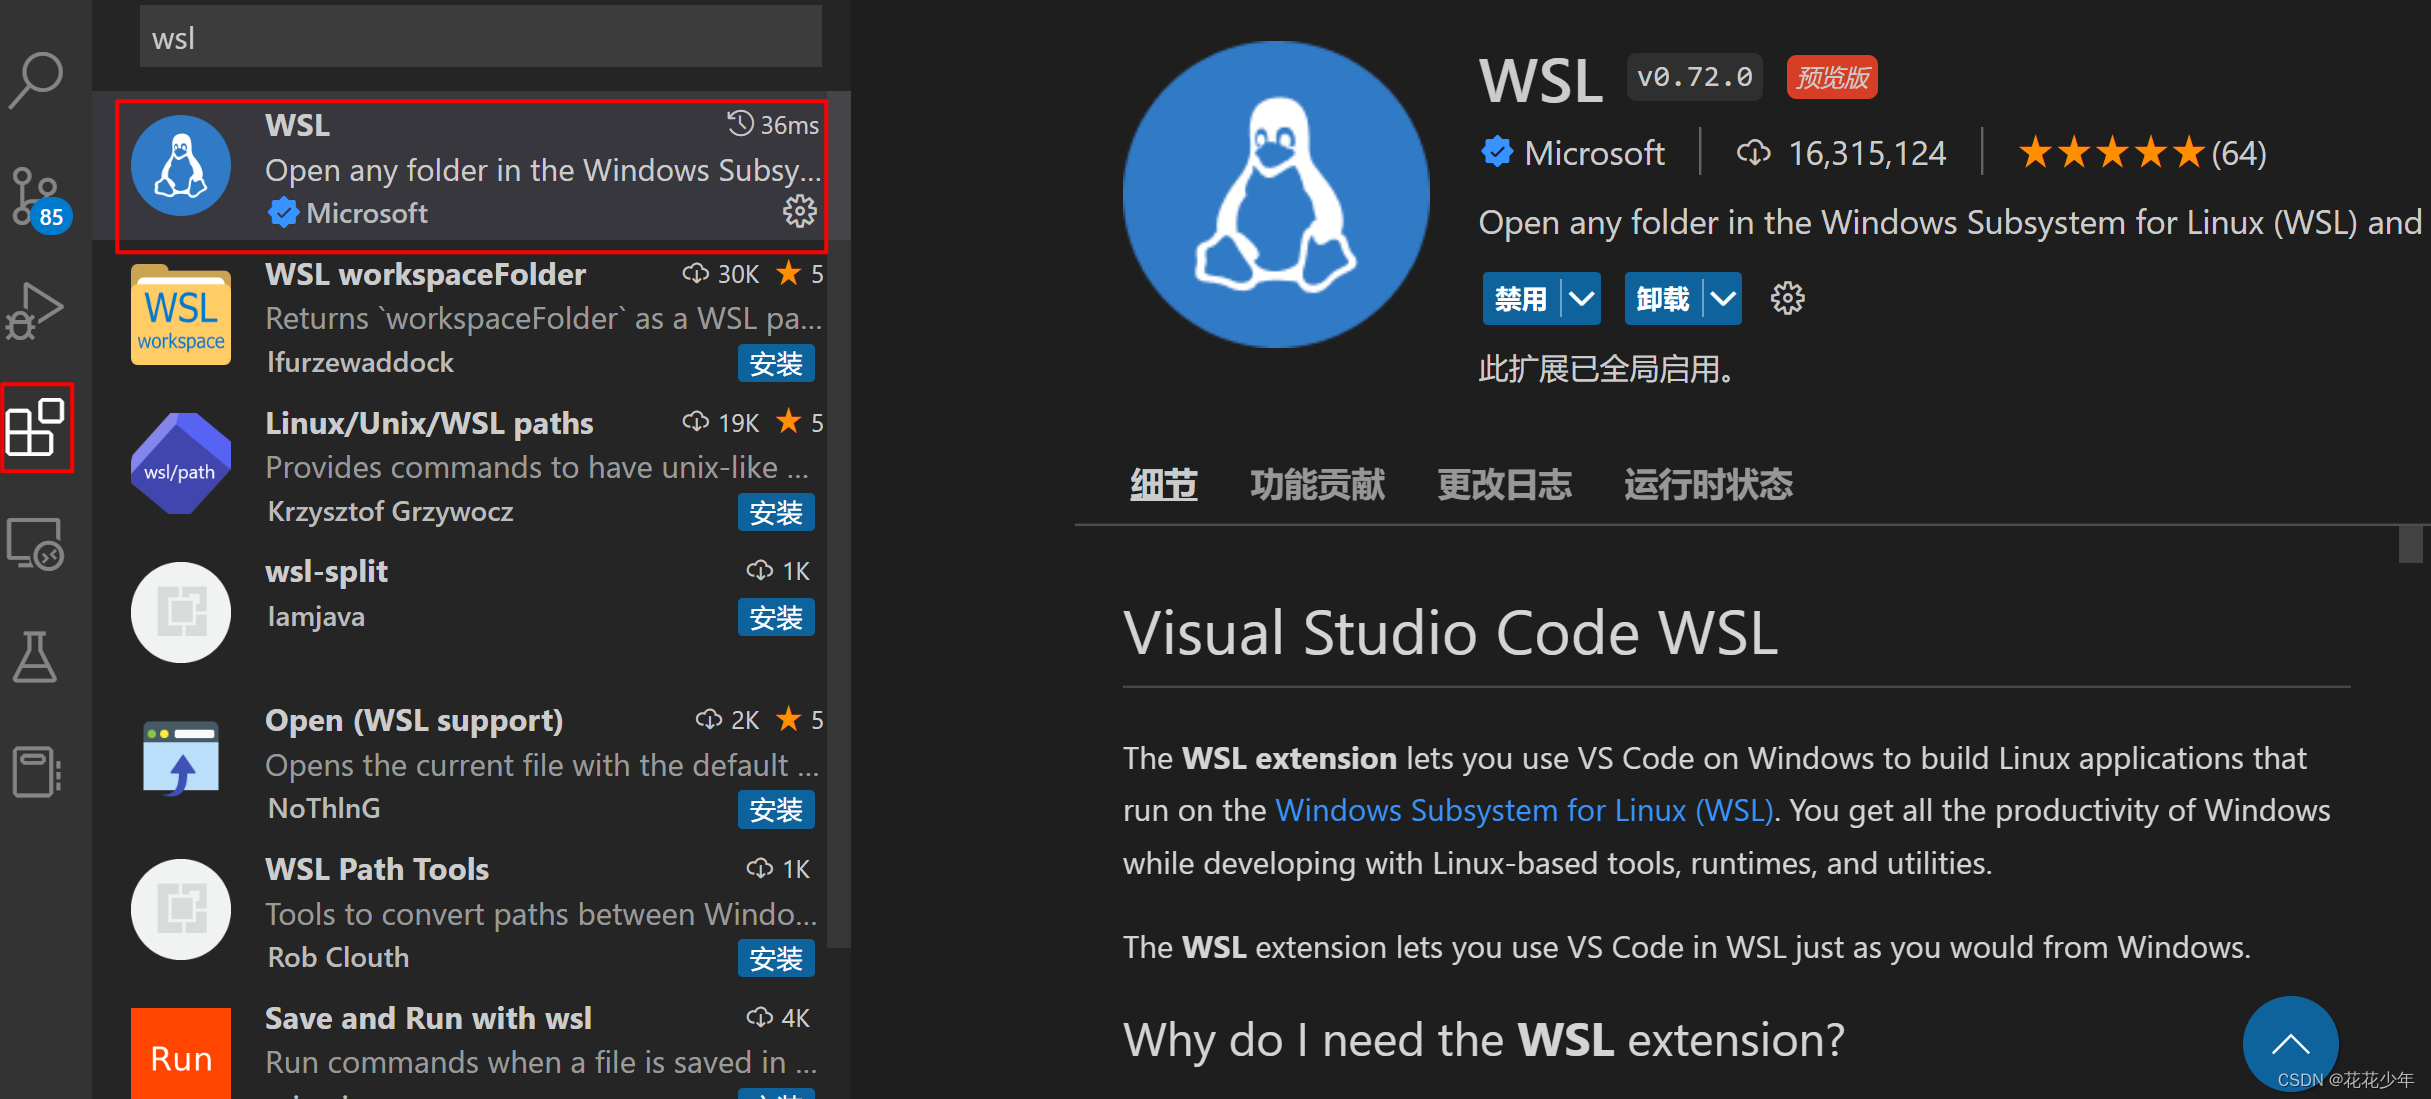Open extension settings gear beside uninstall button
The width and height of the screenshot is (2431, 1099).
[x=1787, y=297]
